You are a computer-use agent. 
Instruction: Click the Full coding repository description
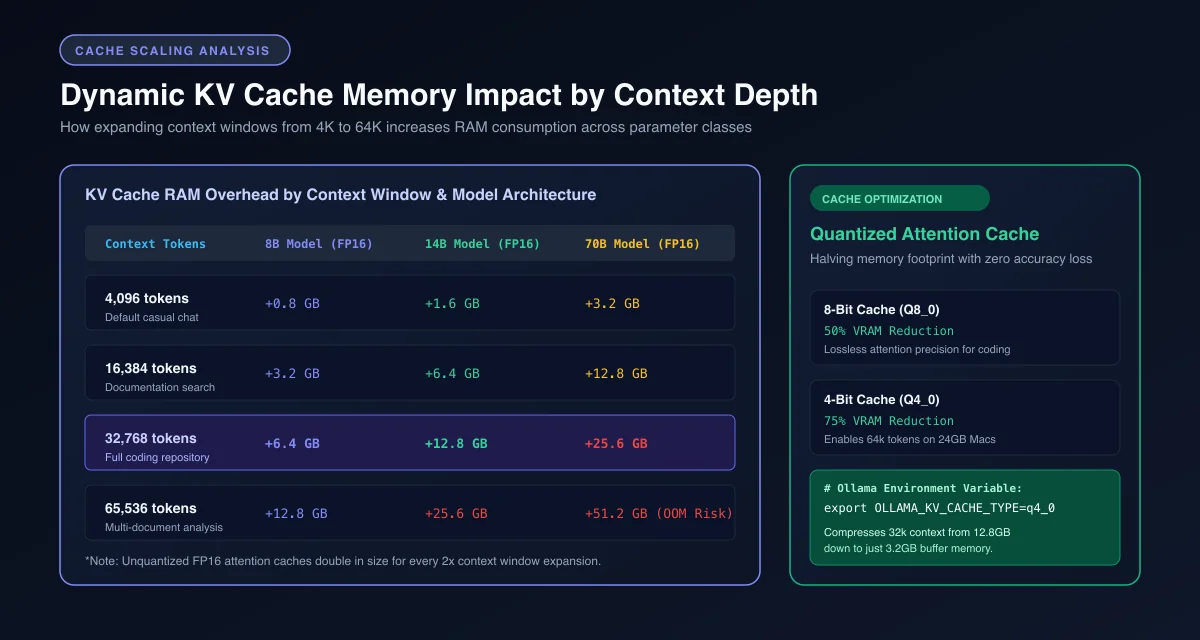click(157, 457)
